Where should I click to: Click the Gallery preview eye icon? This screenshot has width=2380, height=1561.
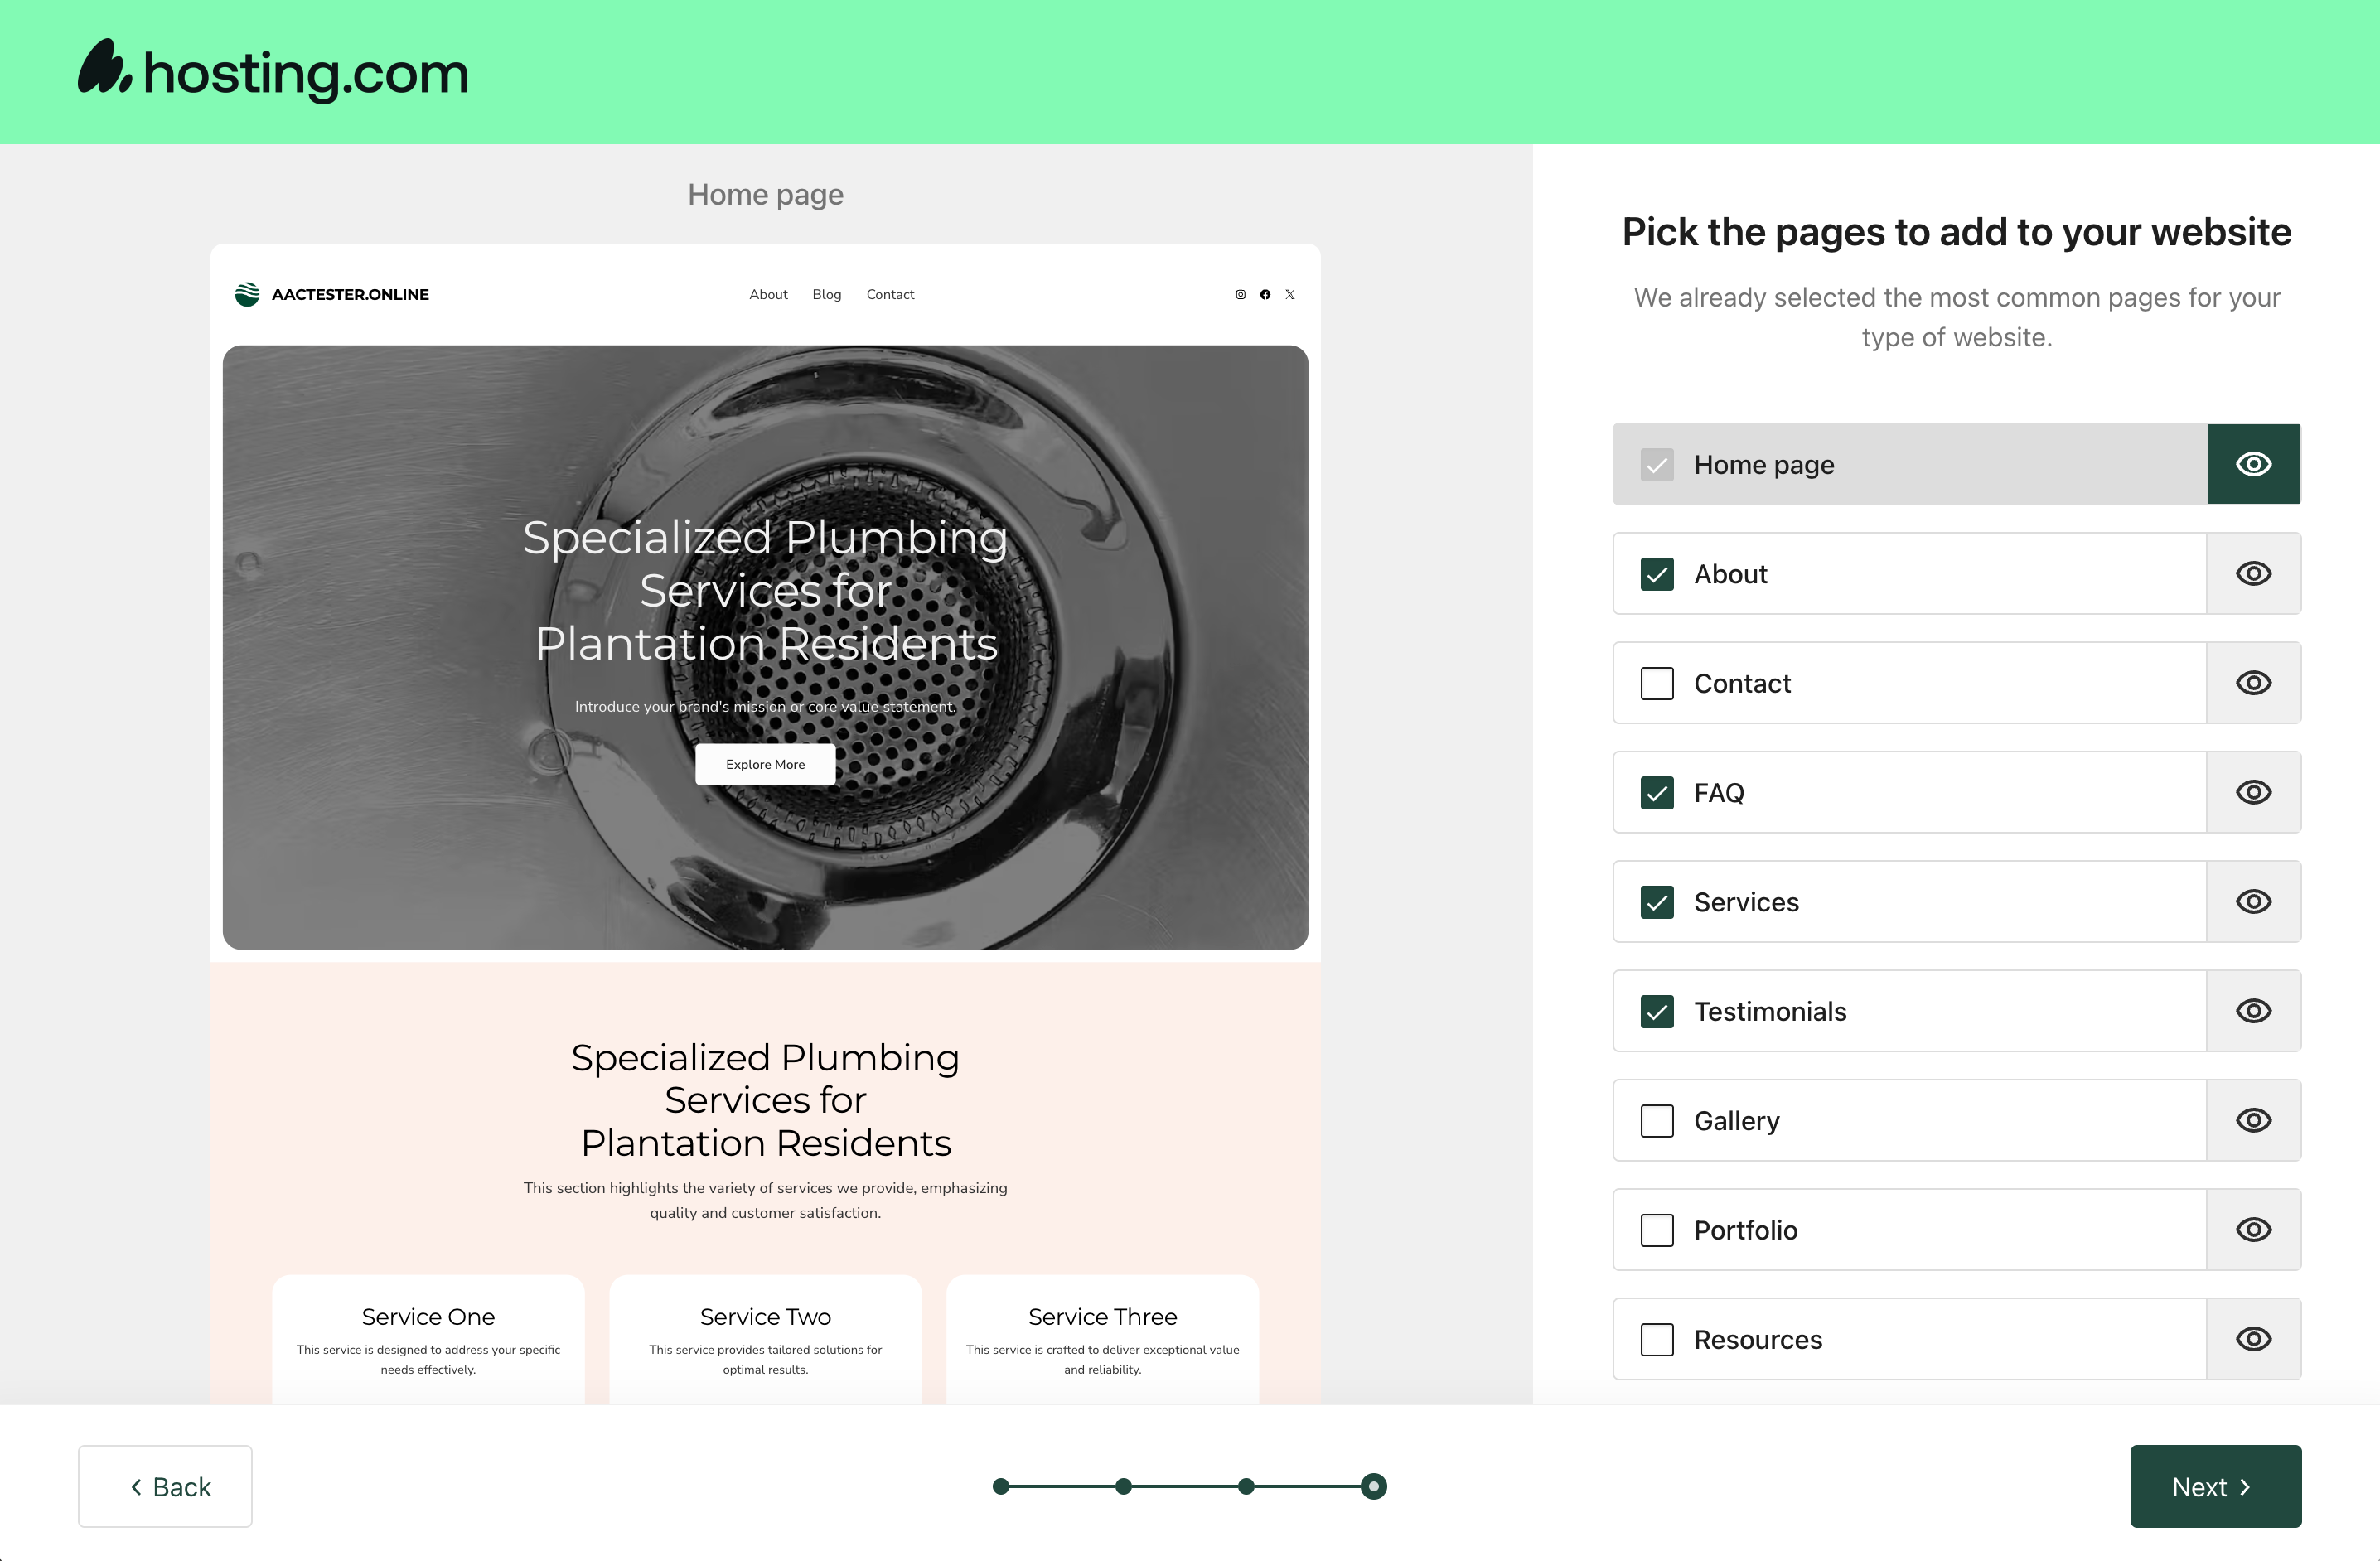click(2253, 1121)
